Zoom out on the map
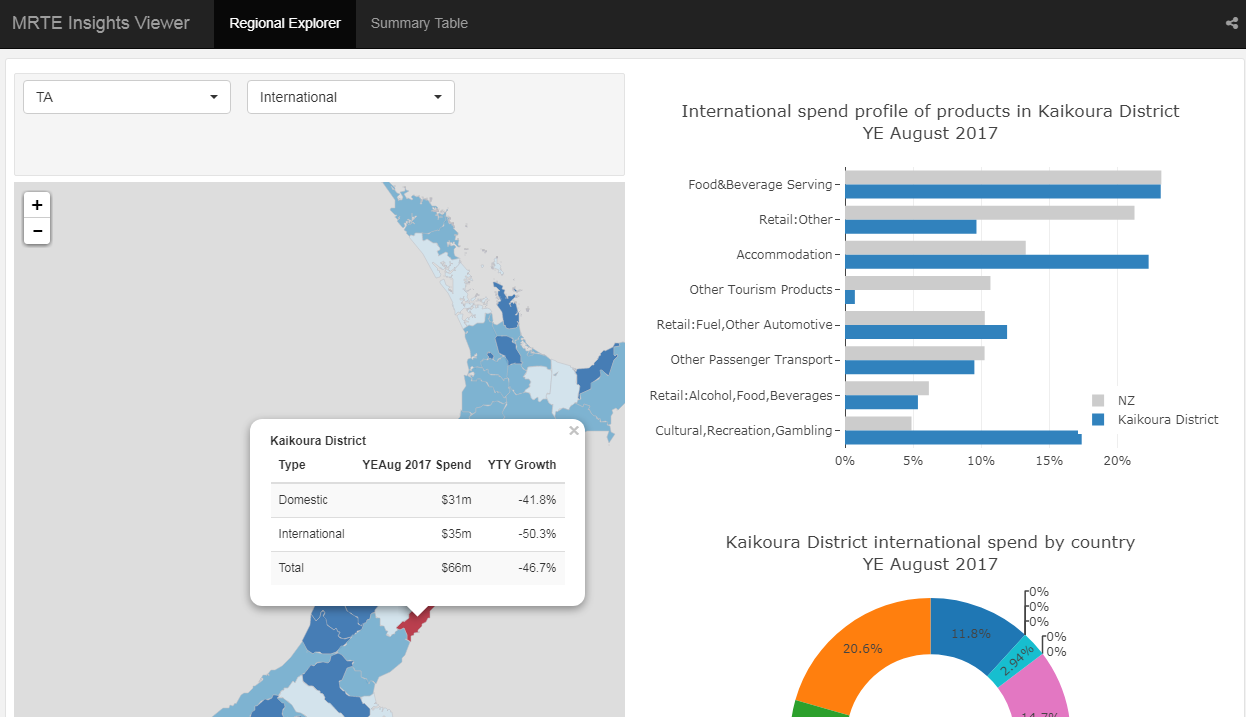Screen dimensions: 1246x717 (x=37, y=231)
